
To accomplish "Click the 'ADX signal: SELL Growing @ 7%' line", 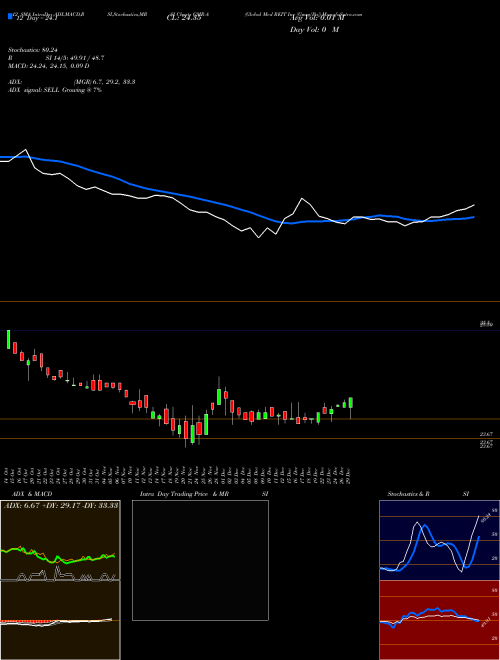I will pyautogui.click(x=55, y=90).
